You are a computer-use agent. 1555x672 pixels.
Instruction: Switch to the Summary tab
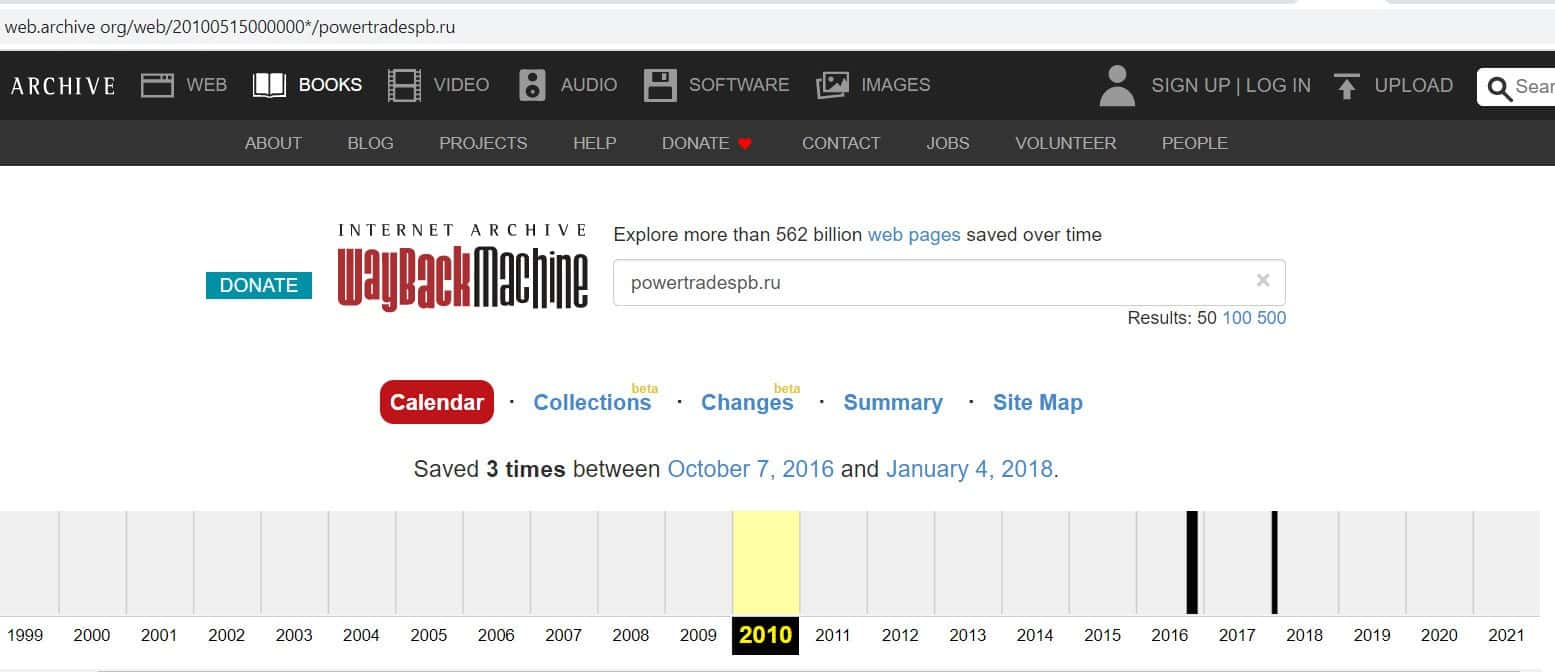coord(893,402)
